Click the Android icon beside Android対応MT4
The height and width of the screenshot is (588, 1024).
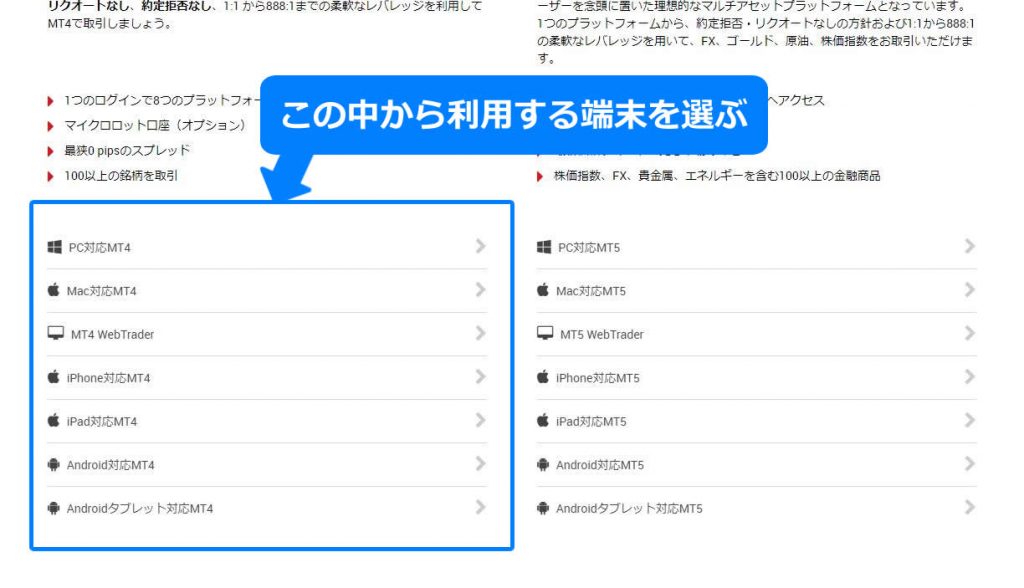coord(54,465)
